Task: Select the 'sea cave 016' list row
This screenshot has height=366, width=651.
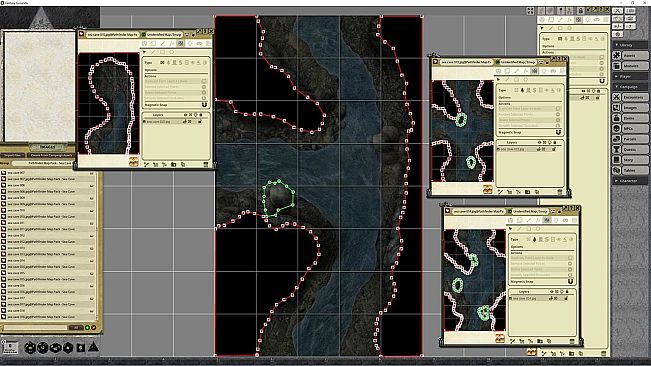Action: click(x=48, y=285)
